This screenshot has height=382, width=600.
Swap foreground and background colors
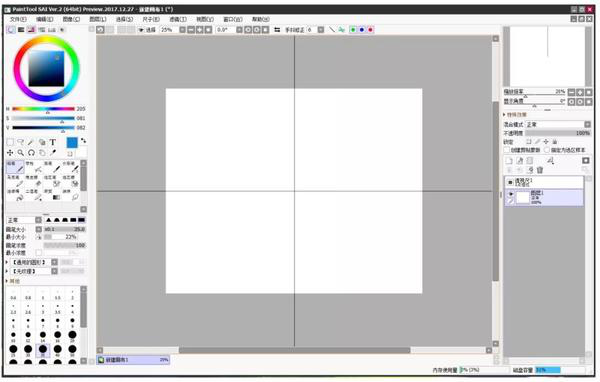(x=83, y=141)
